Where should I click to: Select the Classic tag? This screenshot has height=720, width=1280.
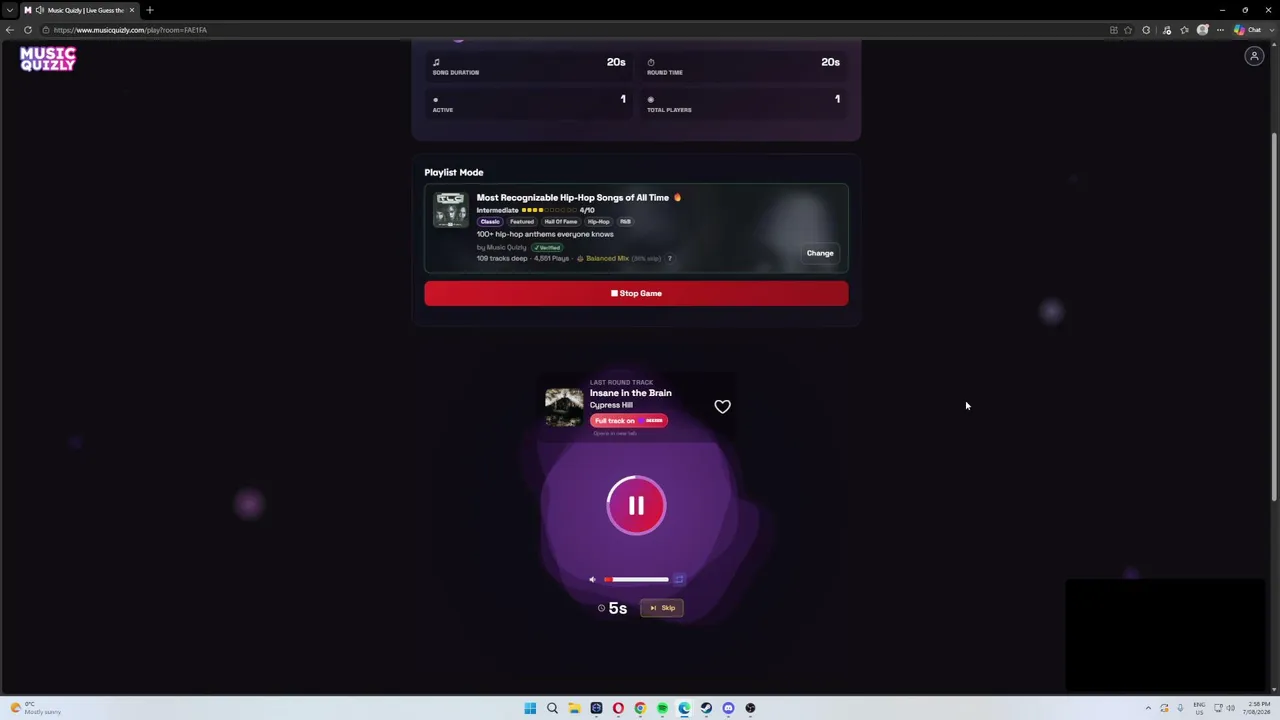[490, 222]
